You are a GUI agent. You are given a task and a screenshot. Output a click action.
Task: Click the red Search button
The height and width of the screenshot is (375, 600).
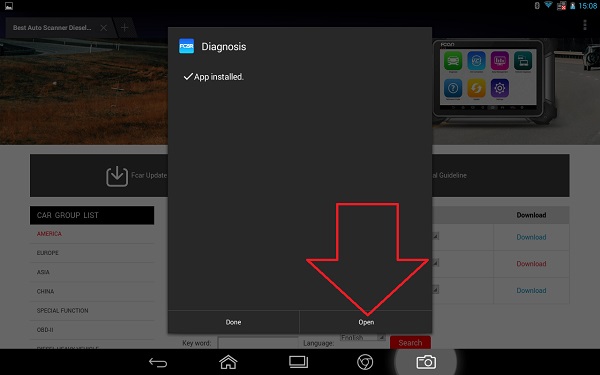tap(410, 342)
